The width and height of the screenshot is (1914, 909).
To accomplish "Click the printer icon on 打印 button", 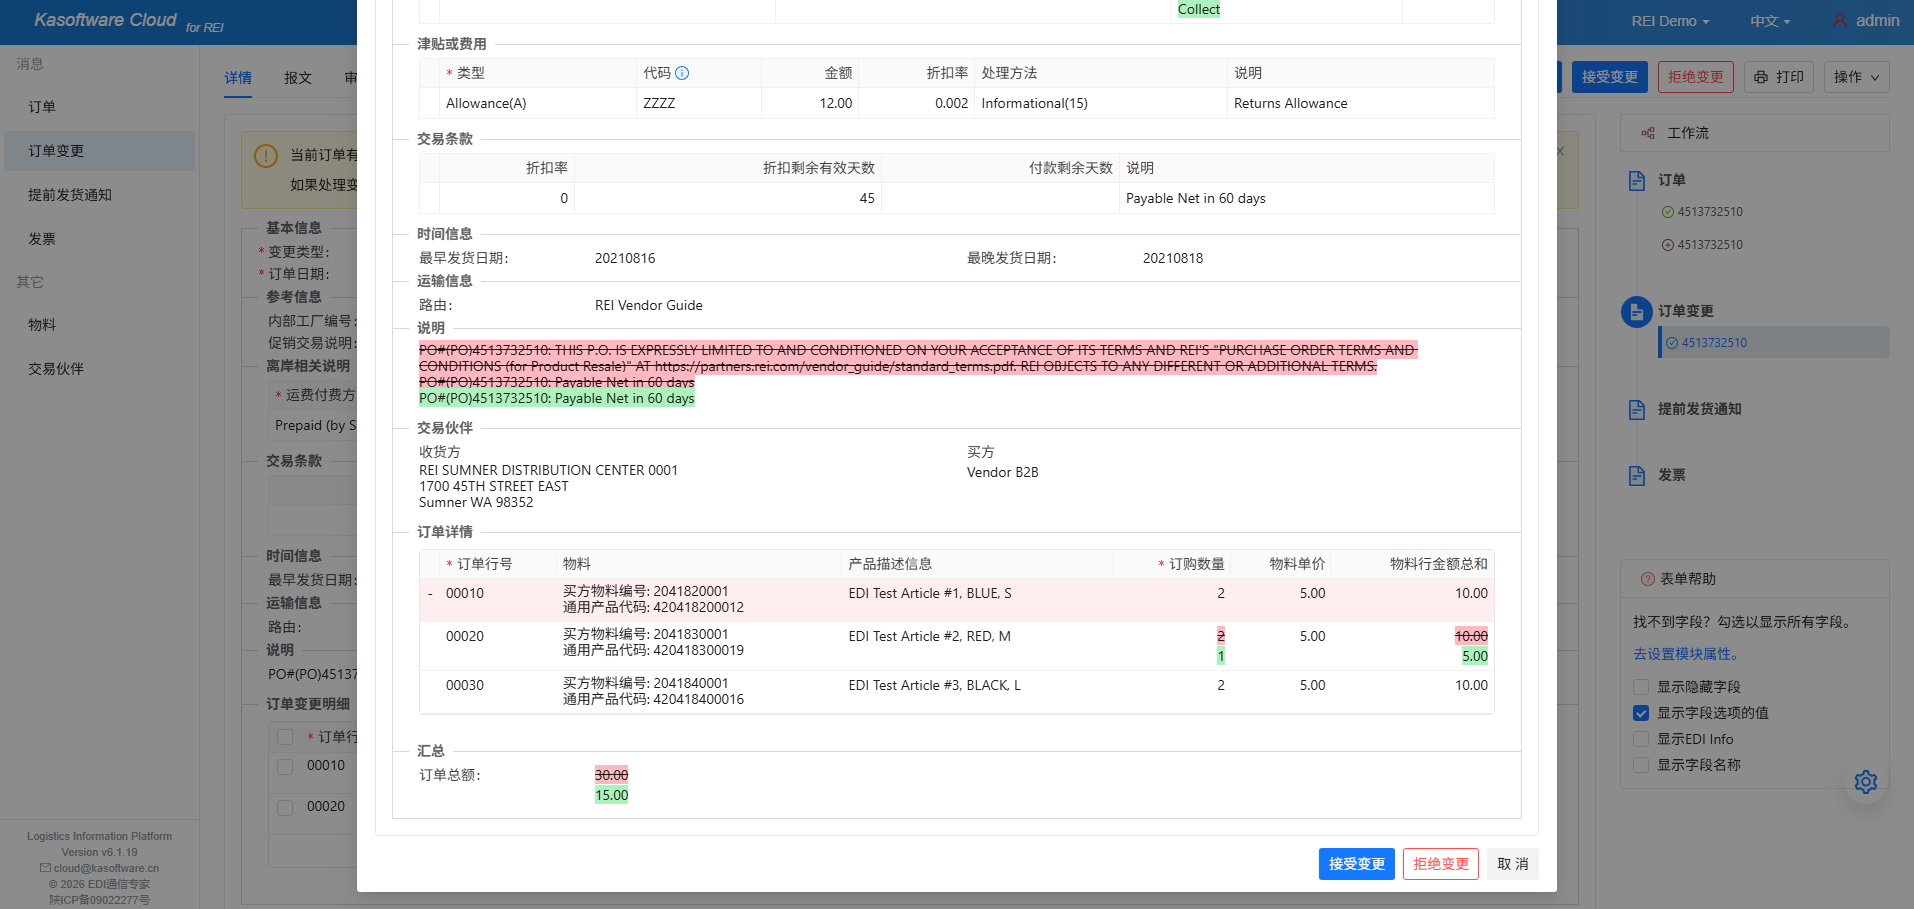I will tap(1761, 77).
